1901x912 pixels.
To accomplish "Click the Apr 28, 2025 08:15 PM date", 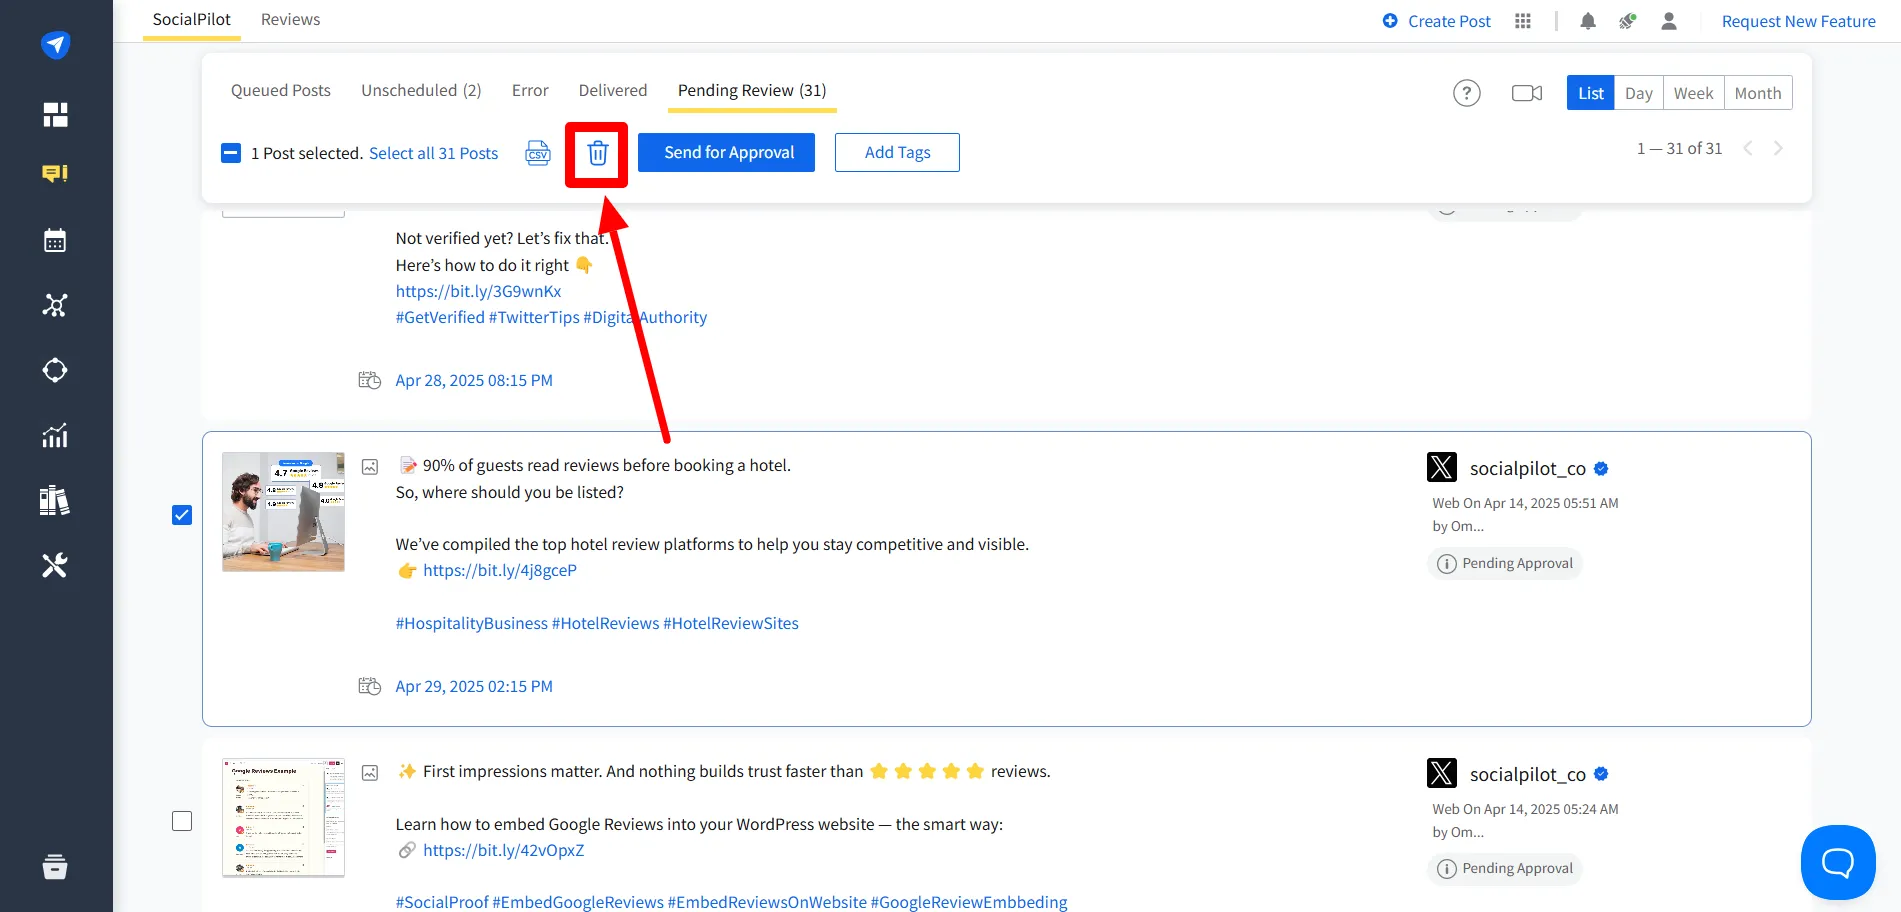I will pyautogui.click(x=474, y=380).
